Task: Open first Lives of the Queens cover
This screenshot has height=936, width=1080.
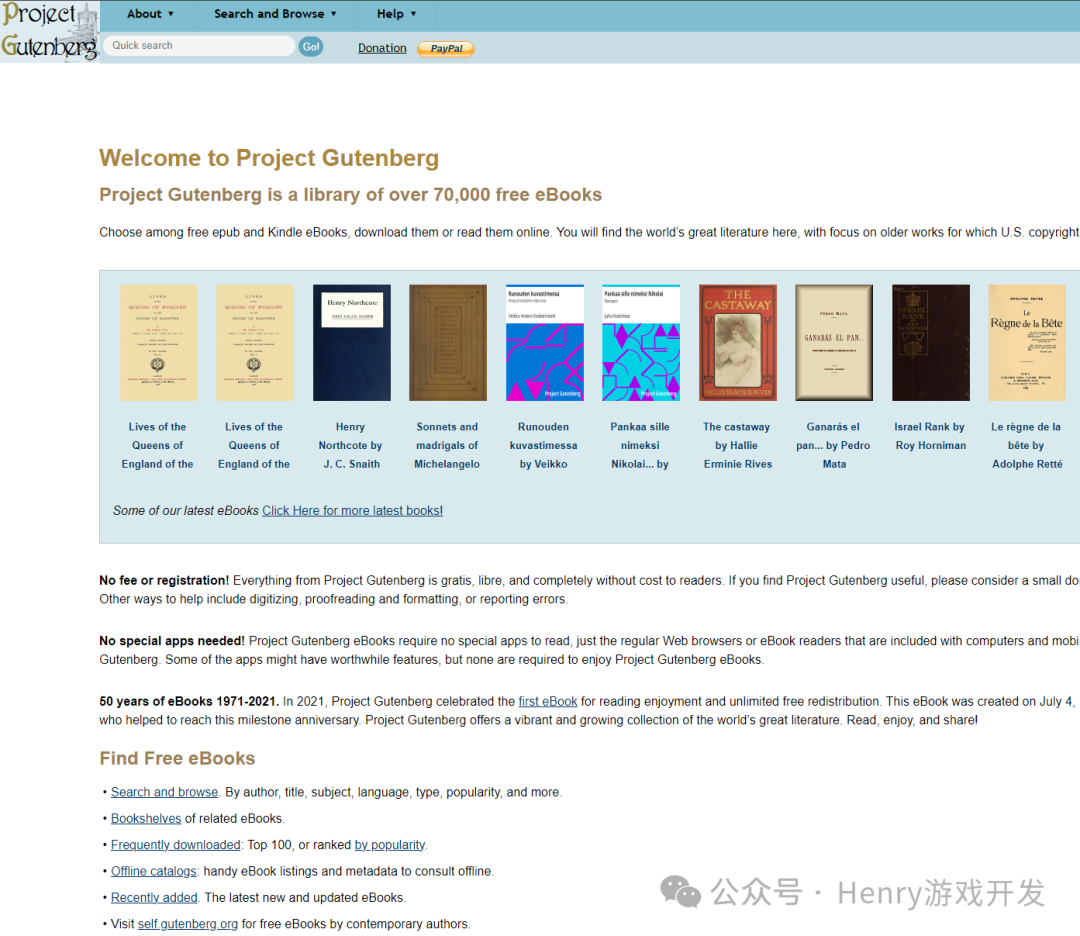Action: [158, 342]
